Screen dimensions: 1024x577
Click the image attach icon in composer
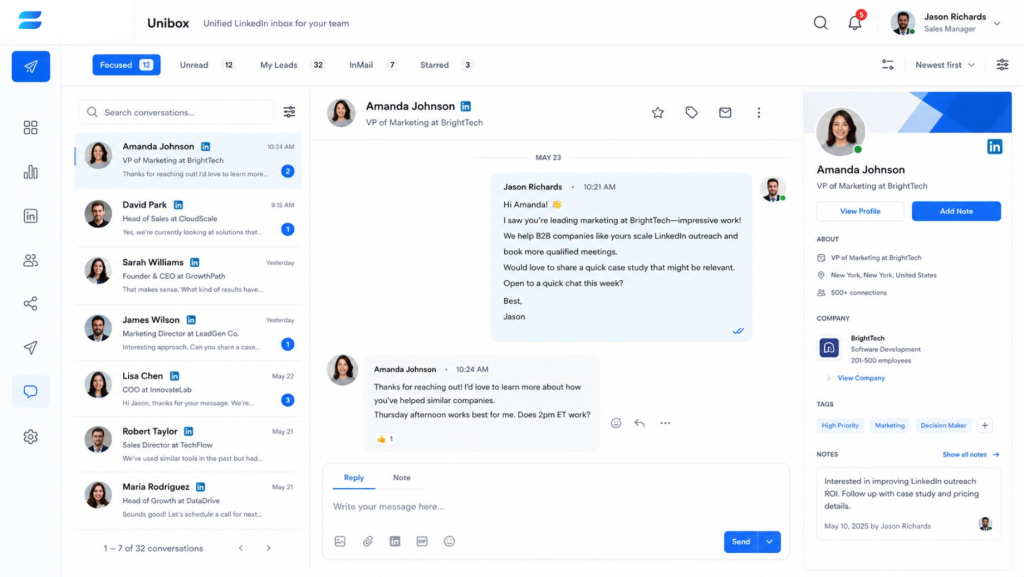(340, 541)
